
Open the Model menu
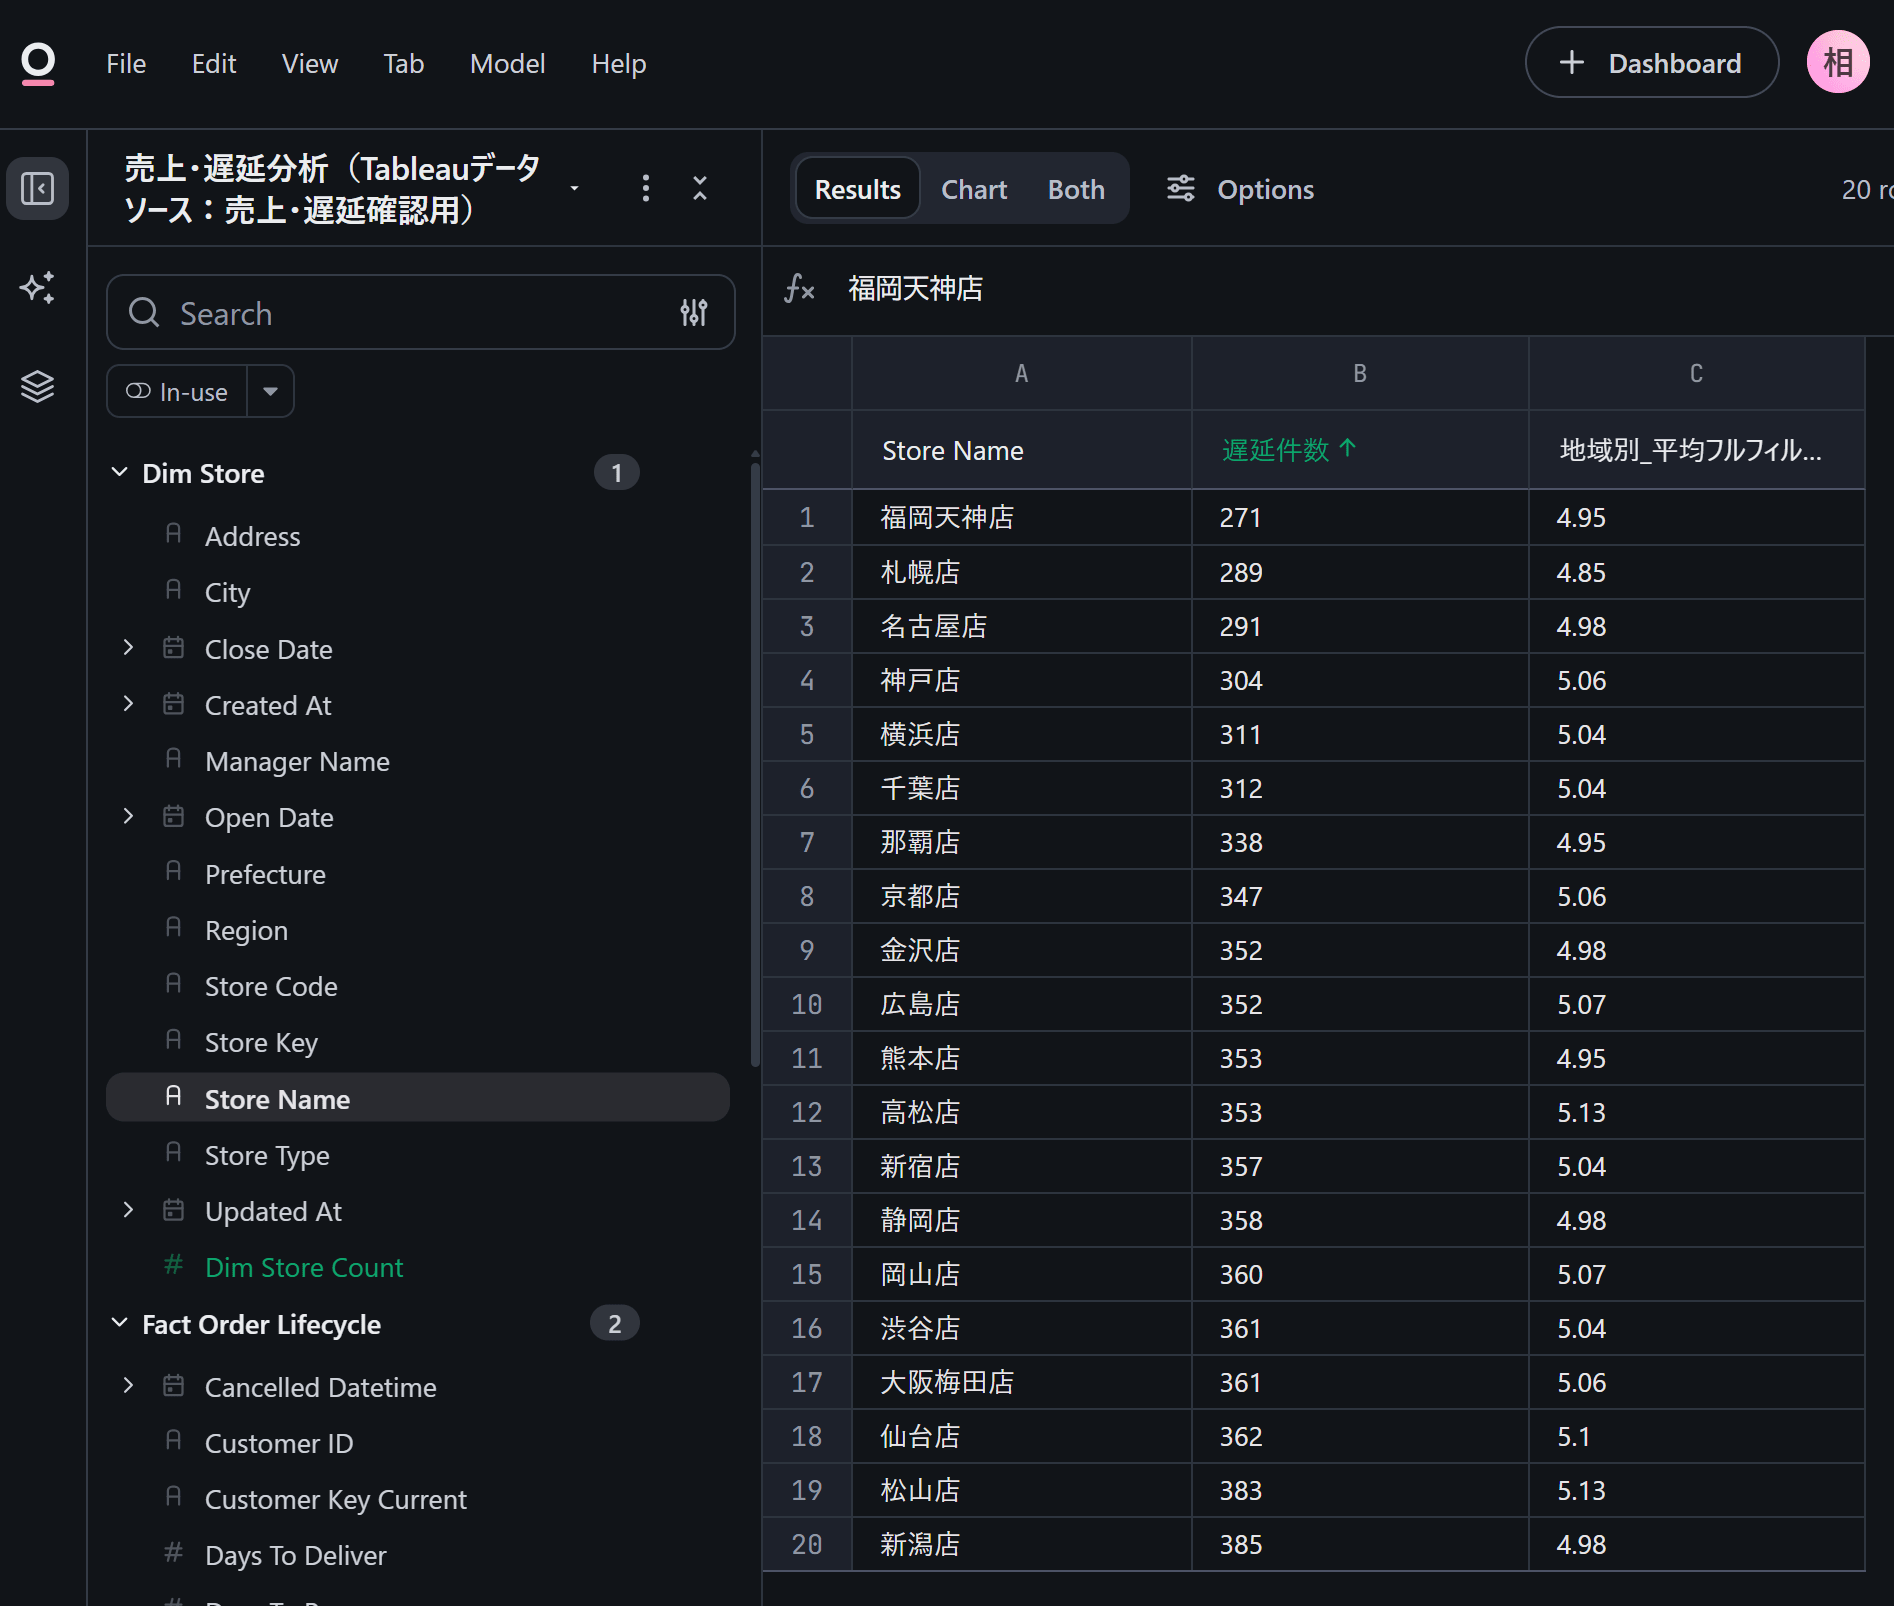507,64
